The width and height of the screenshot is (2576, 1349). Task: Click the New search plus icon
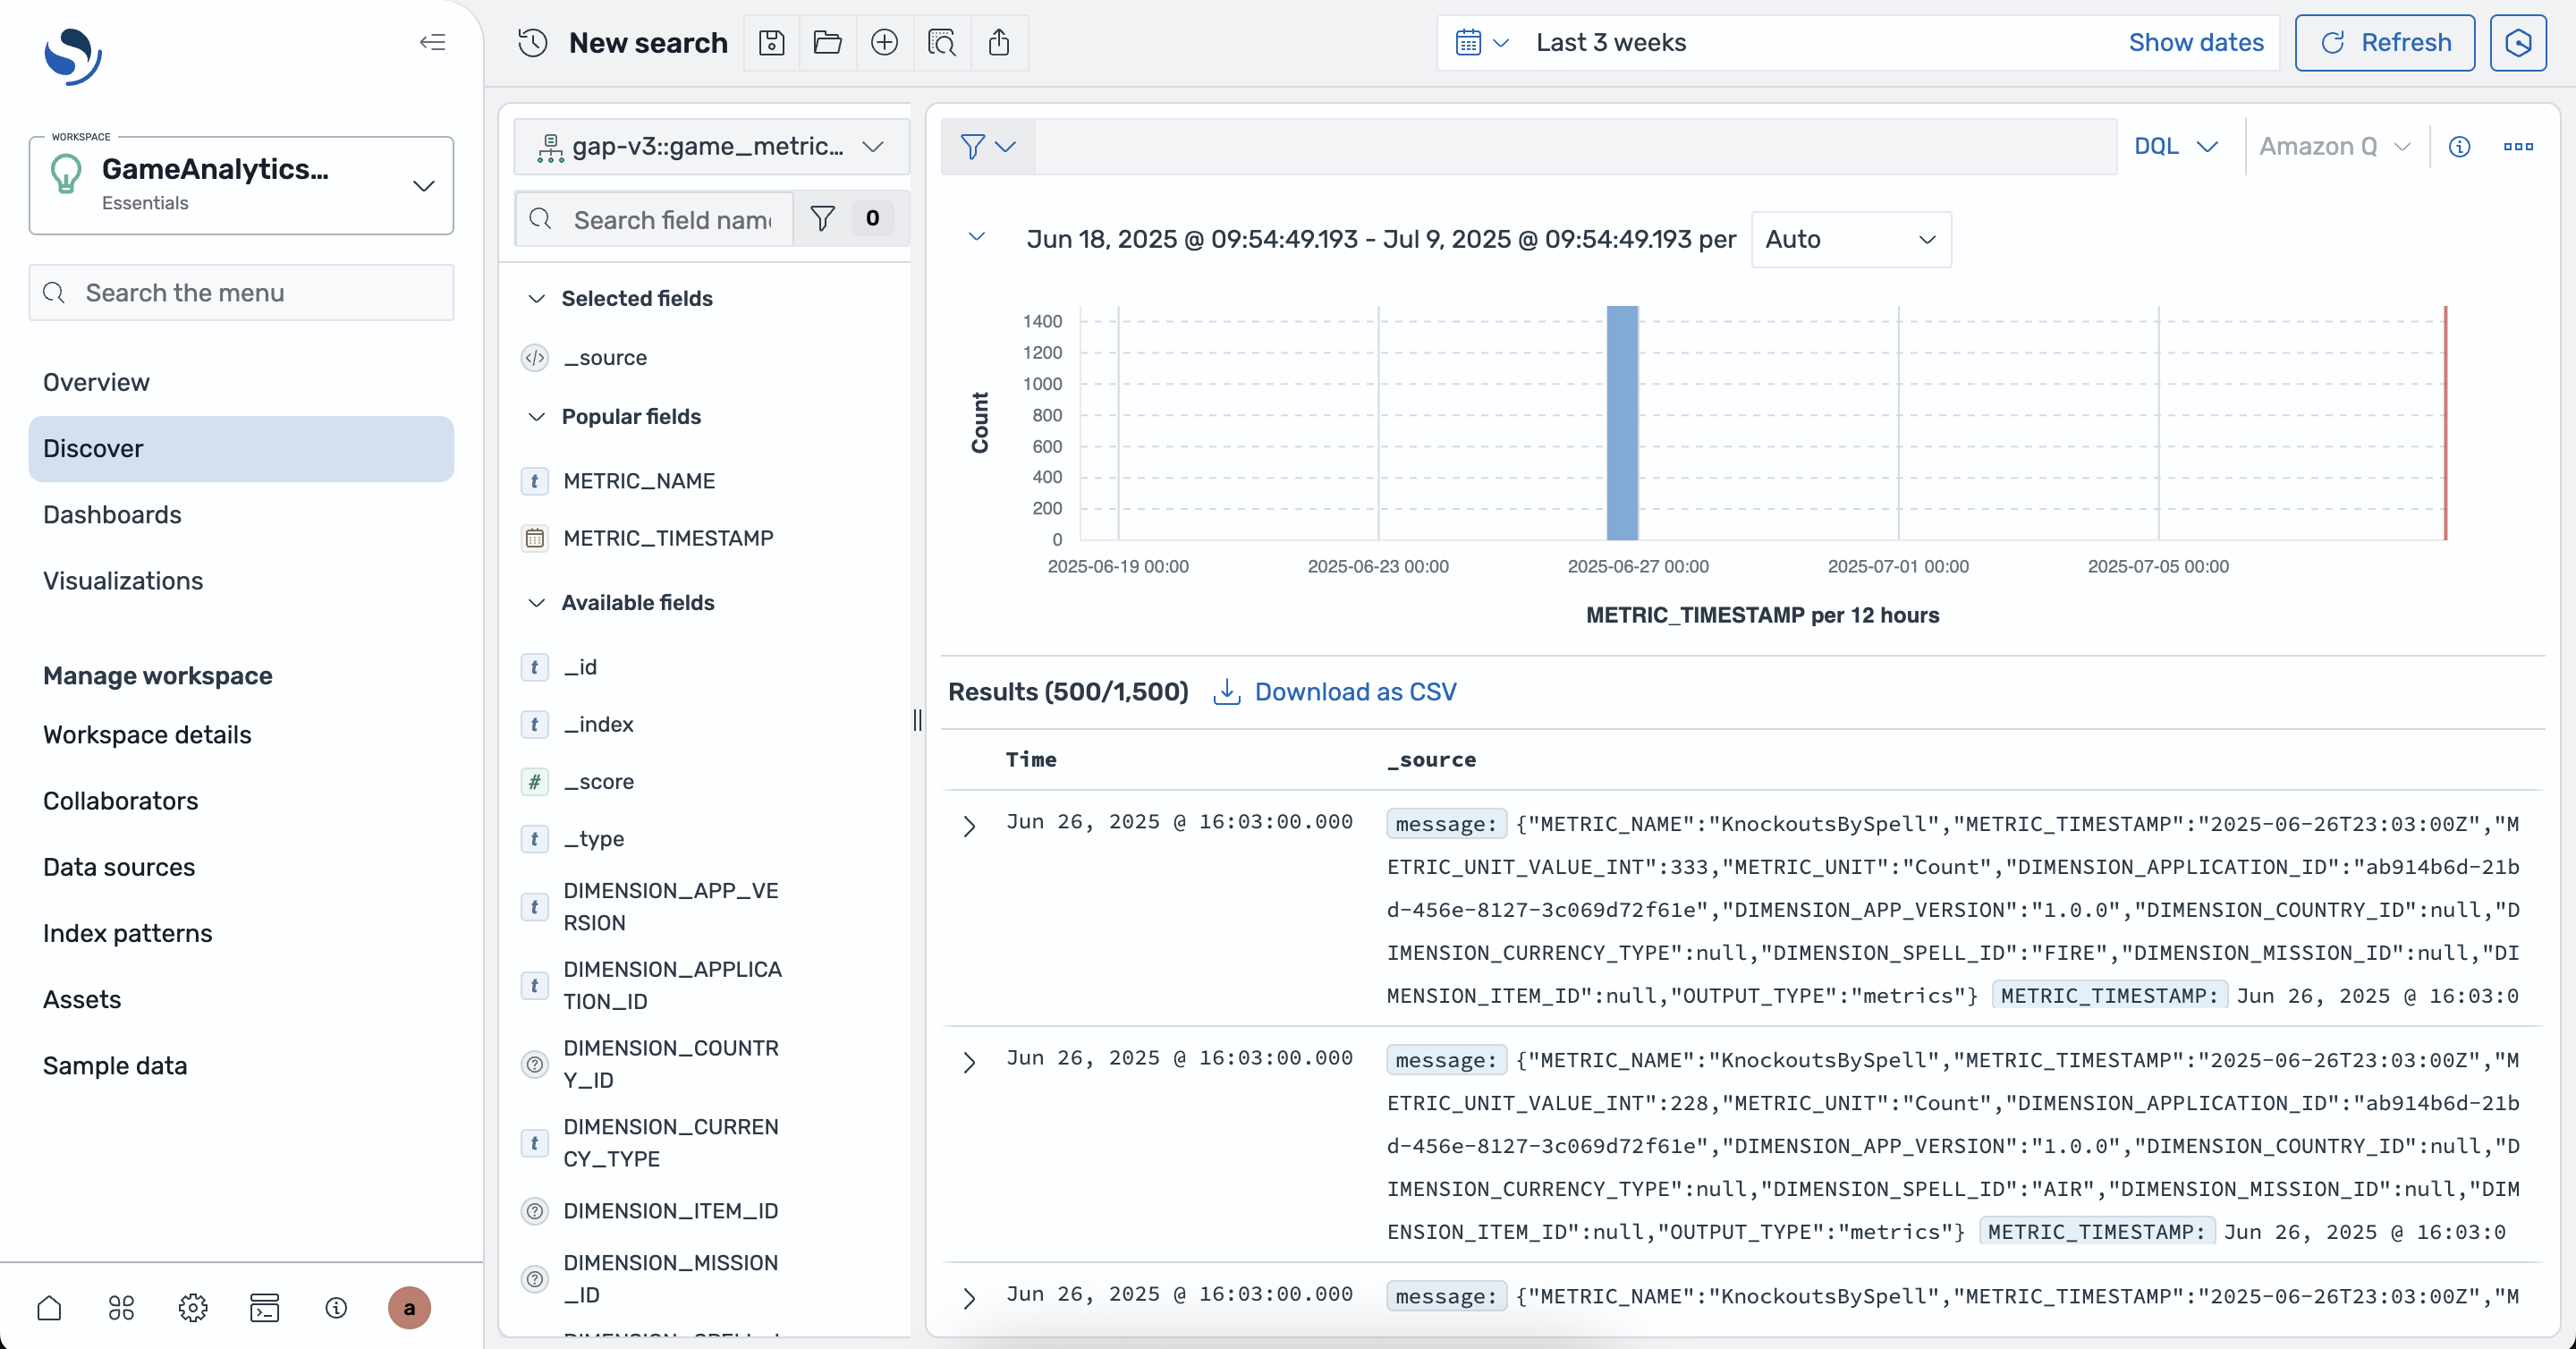[885, 42]
